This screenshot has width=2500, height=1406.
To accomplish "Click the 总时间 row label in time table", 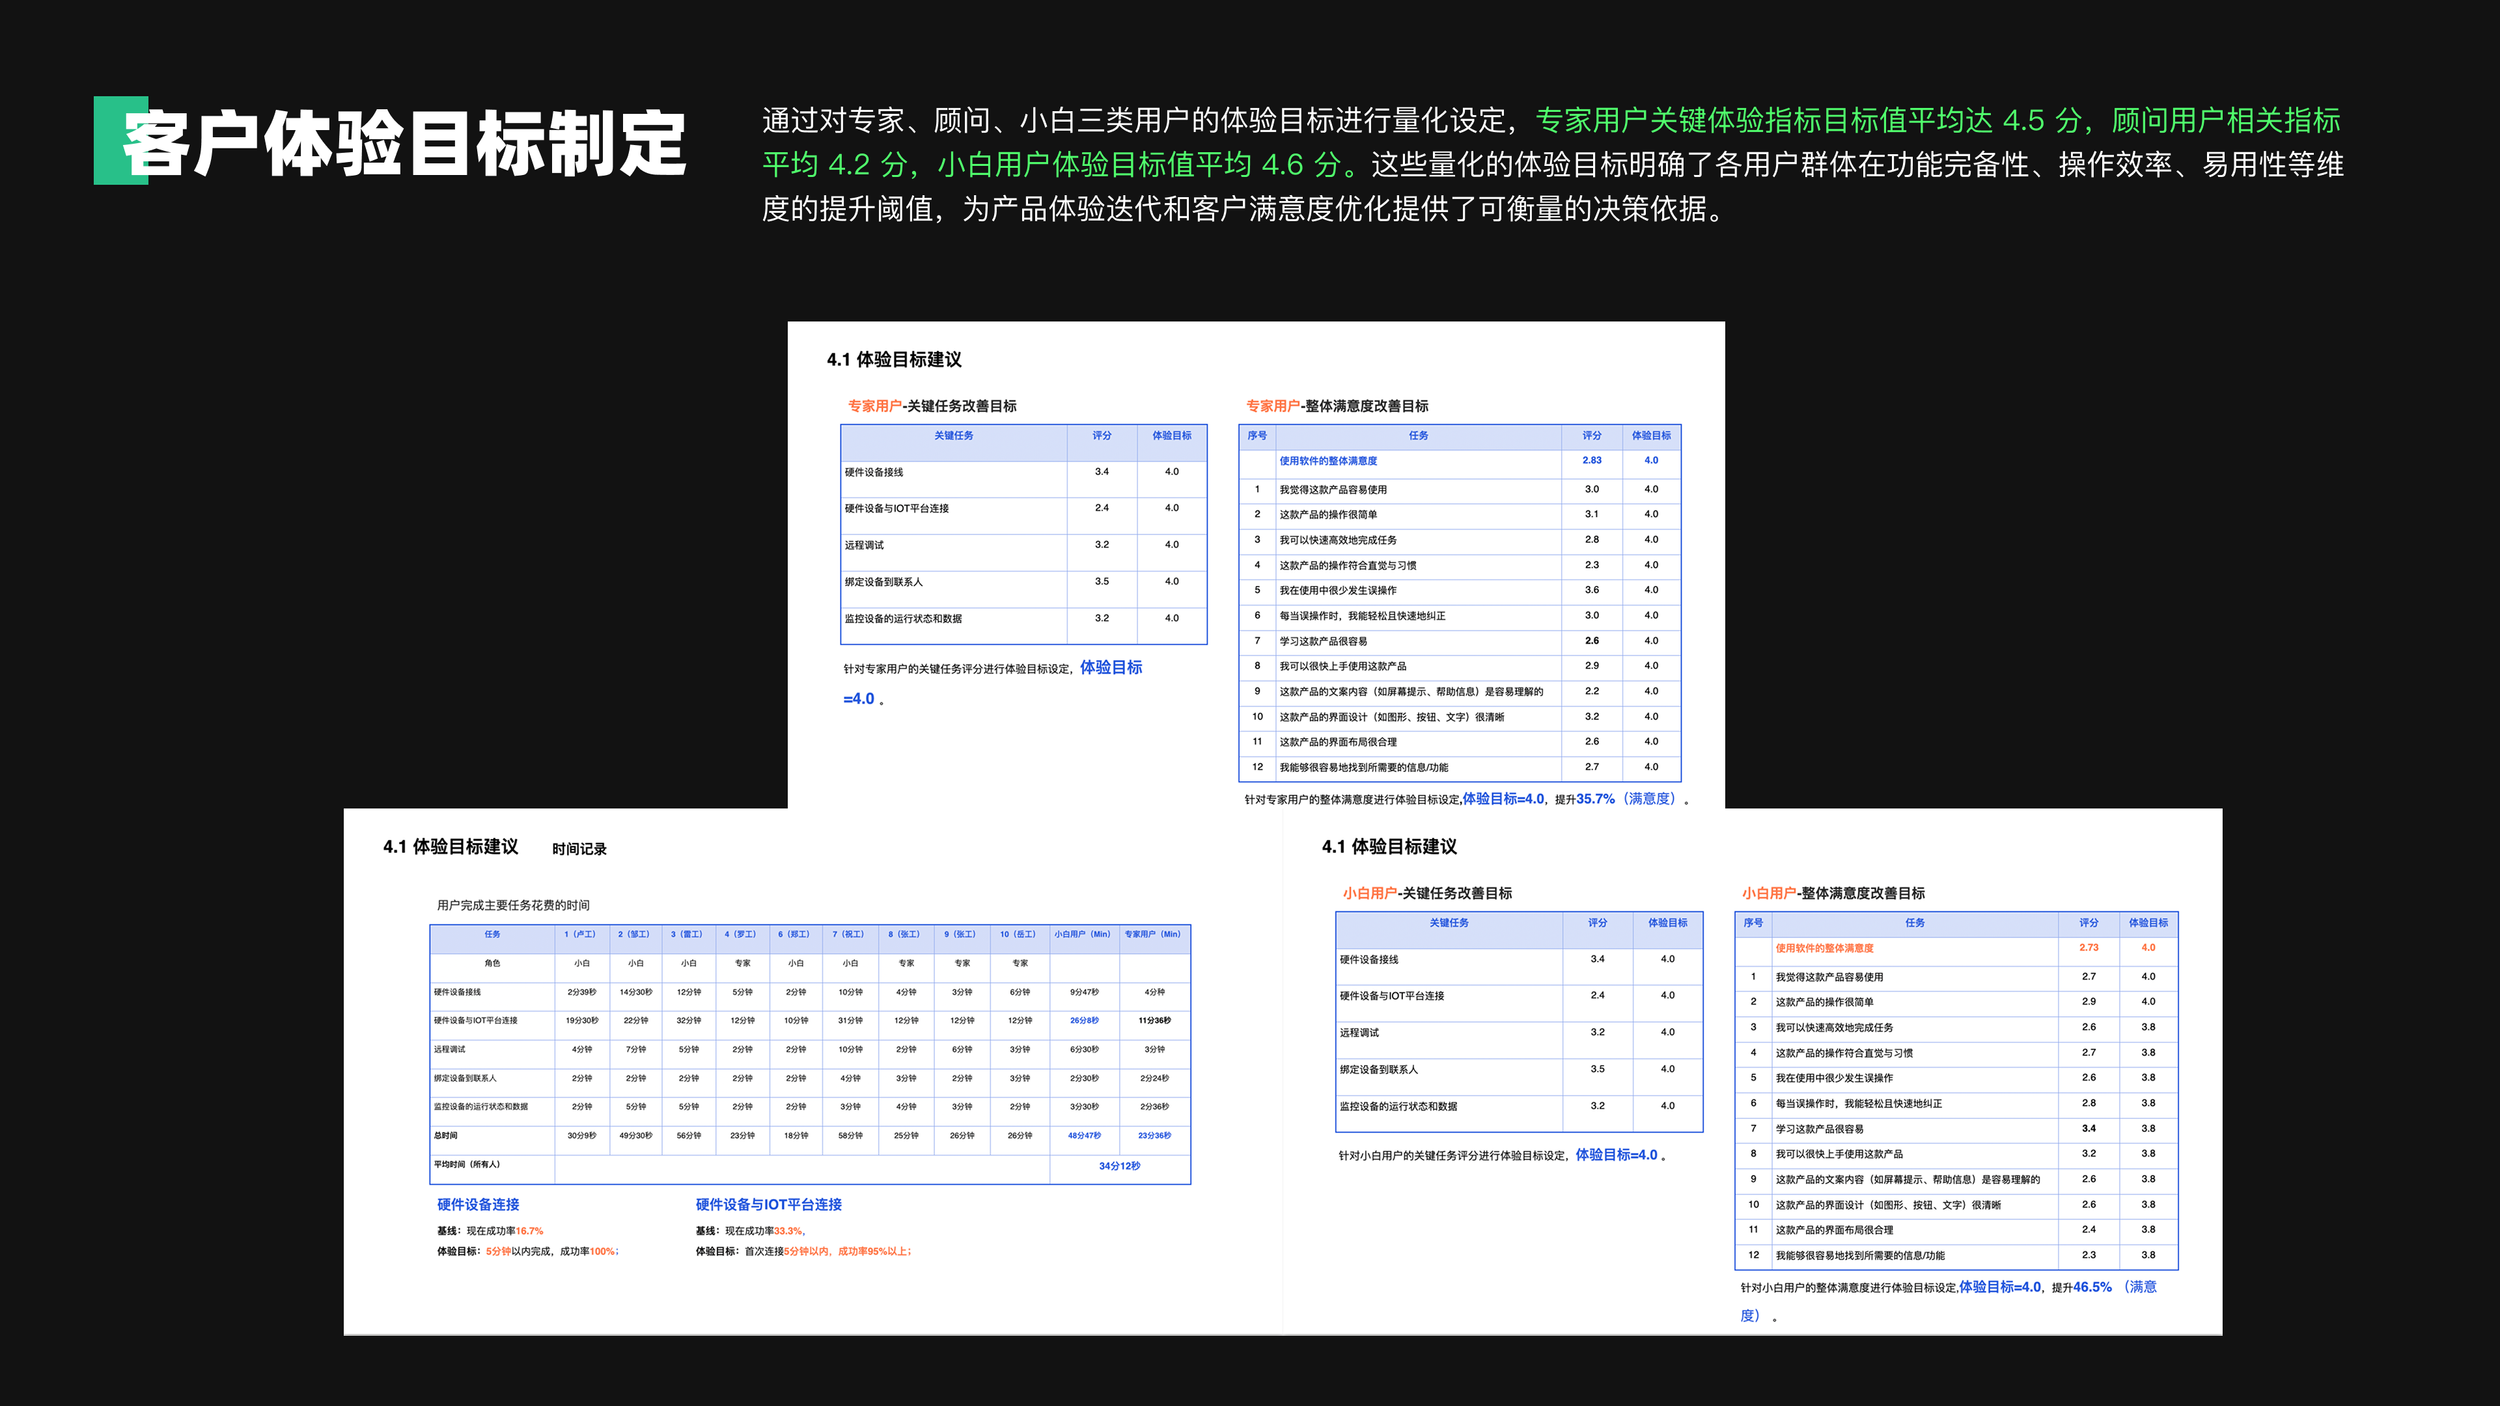I will click(x=446, y=1136).
